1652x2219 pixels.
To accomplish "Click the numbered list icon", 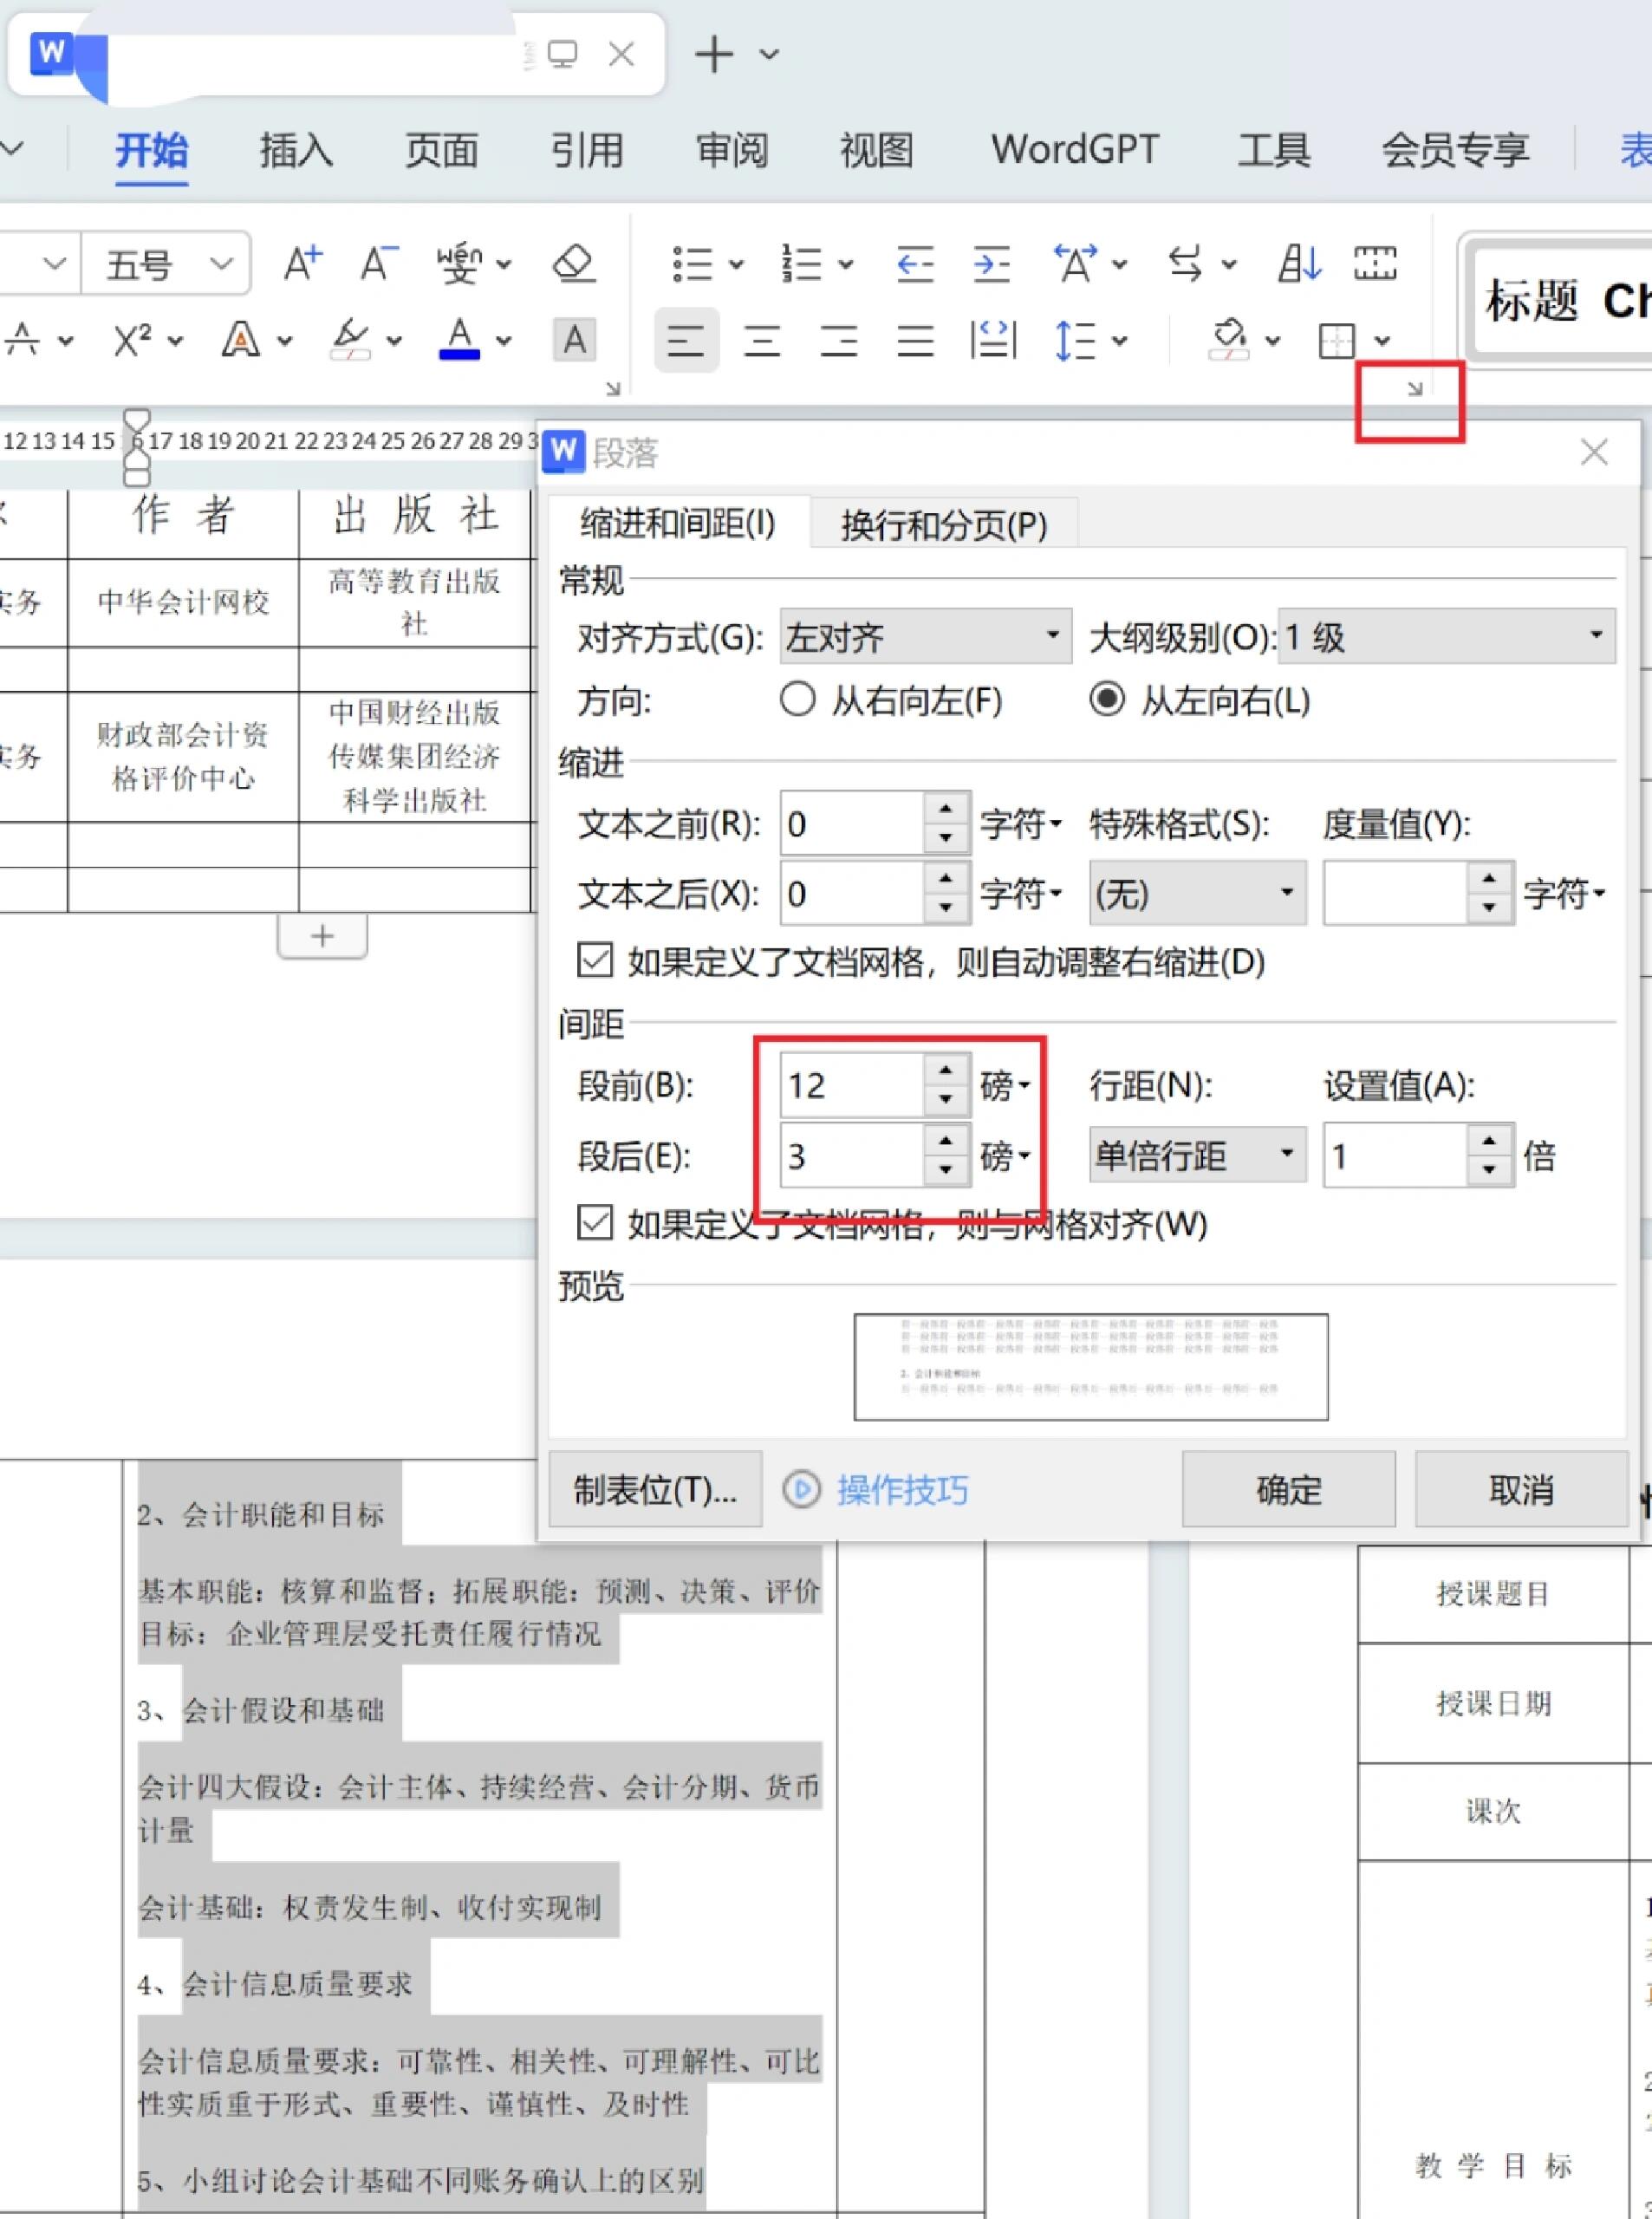I will coord(801,264).
